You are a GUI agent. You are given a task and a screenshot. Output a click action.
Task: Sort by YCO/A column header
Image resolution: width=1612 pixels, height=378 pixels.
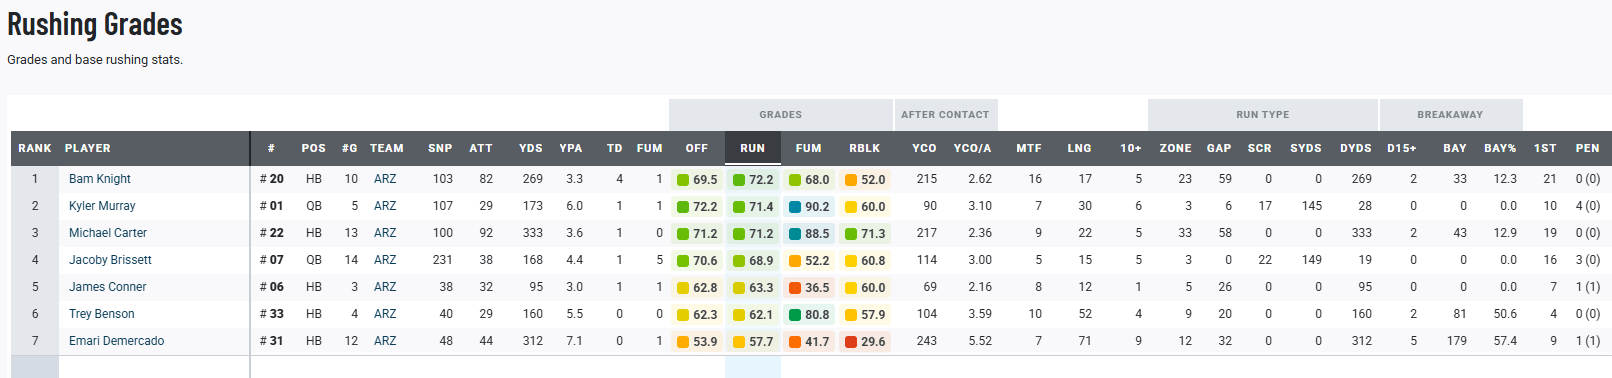click(973, 148)
